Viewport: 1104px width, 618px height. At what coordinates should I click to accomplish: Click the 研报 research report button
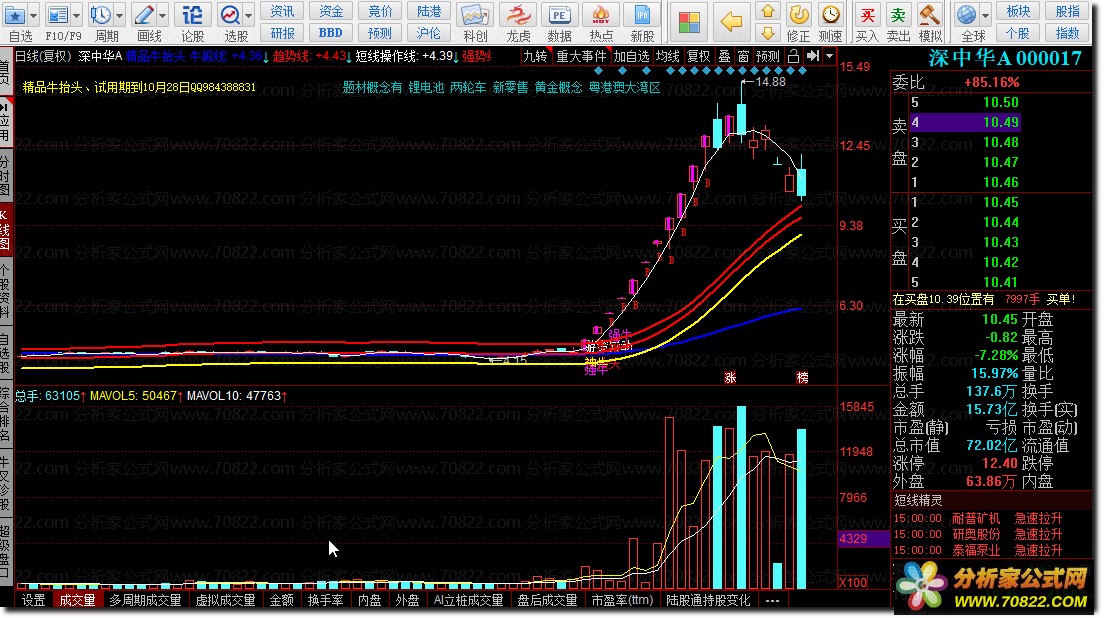click(282, 32)
